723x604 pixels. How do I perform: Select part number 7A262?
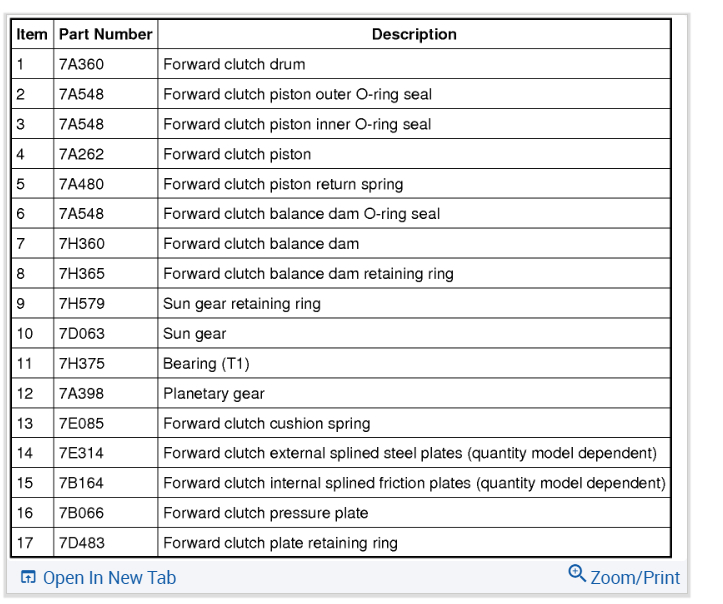81,154
